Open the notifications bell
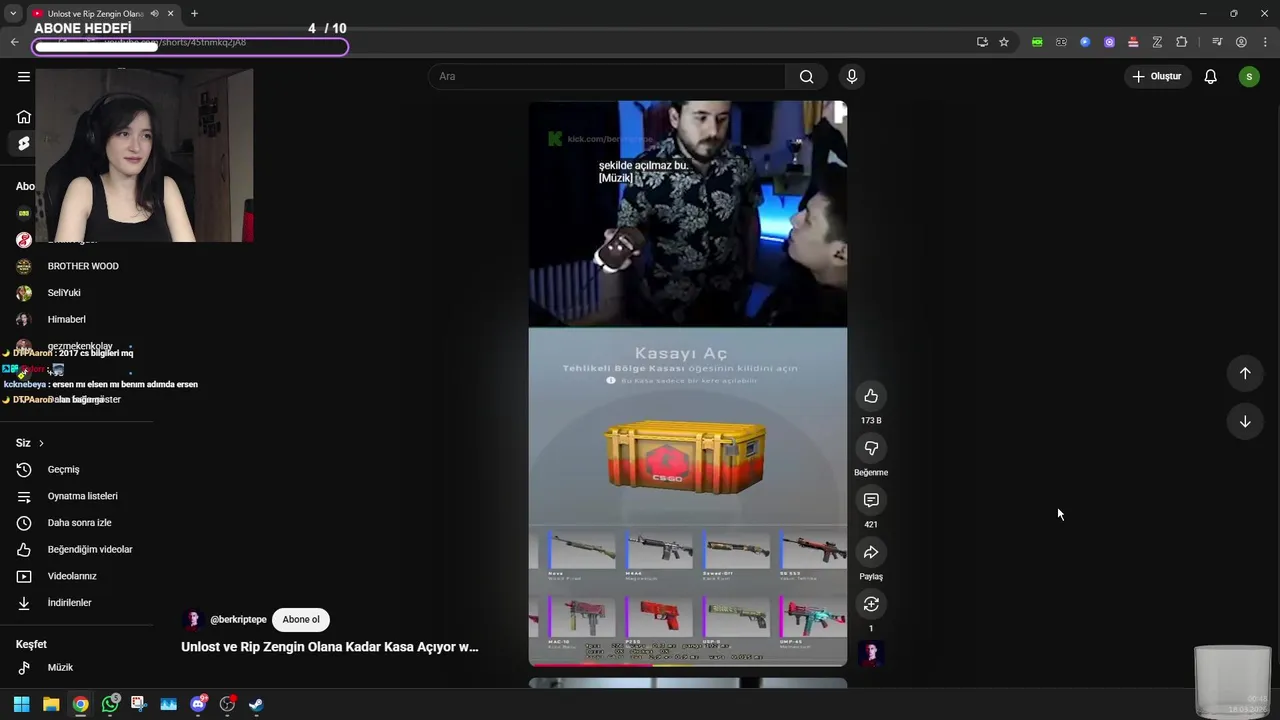Screen dimensions: 1280x720 click(1211, 76)
